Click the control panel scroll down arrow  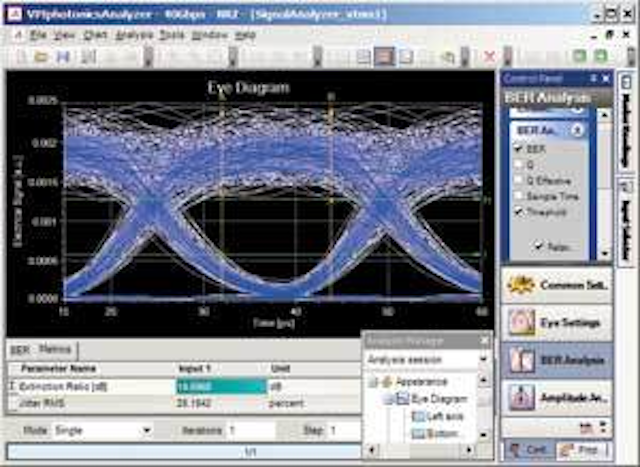605,254
